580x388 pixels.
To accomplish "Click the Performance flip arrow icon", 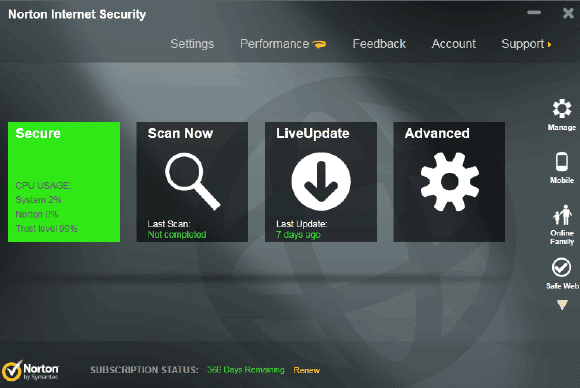I will pyautogui.click(x=319, y=44).
